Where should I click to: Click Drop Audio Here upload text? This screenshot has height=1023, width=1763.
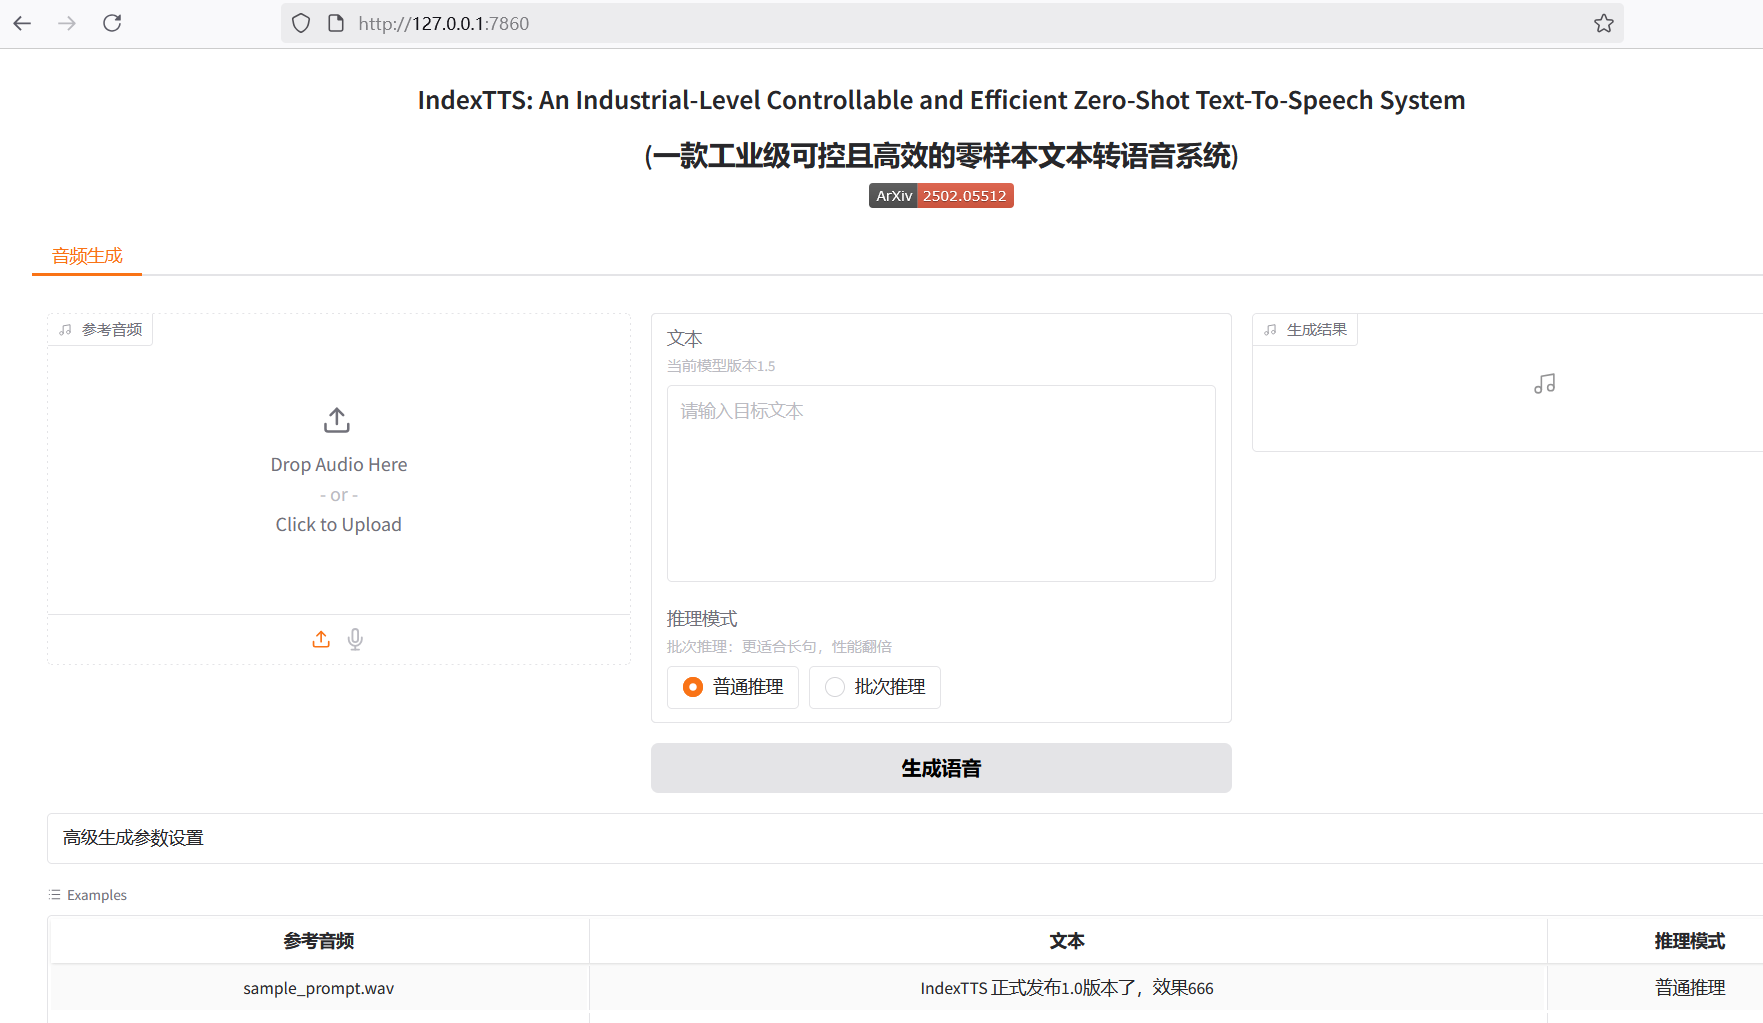[x=339, y=465]
